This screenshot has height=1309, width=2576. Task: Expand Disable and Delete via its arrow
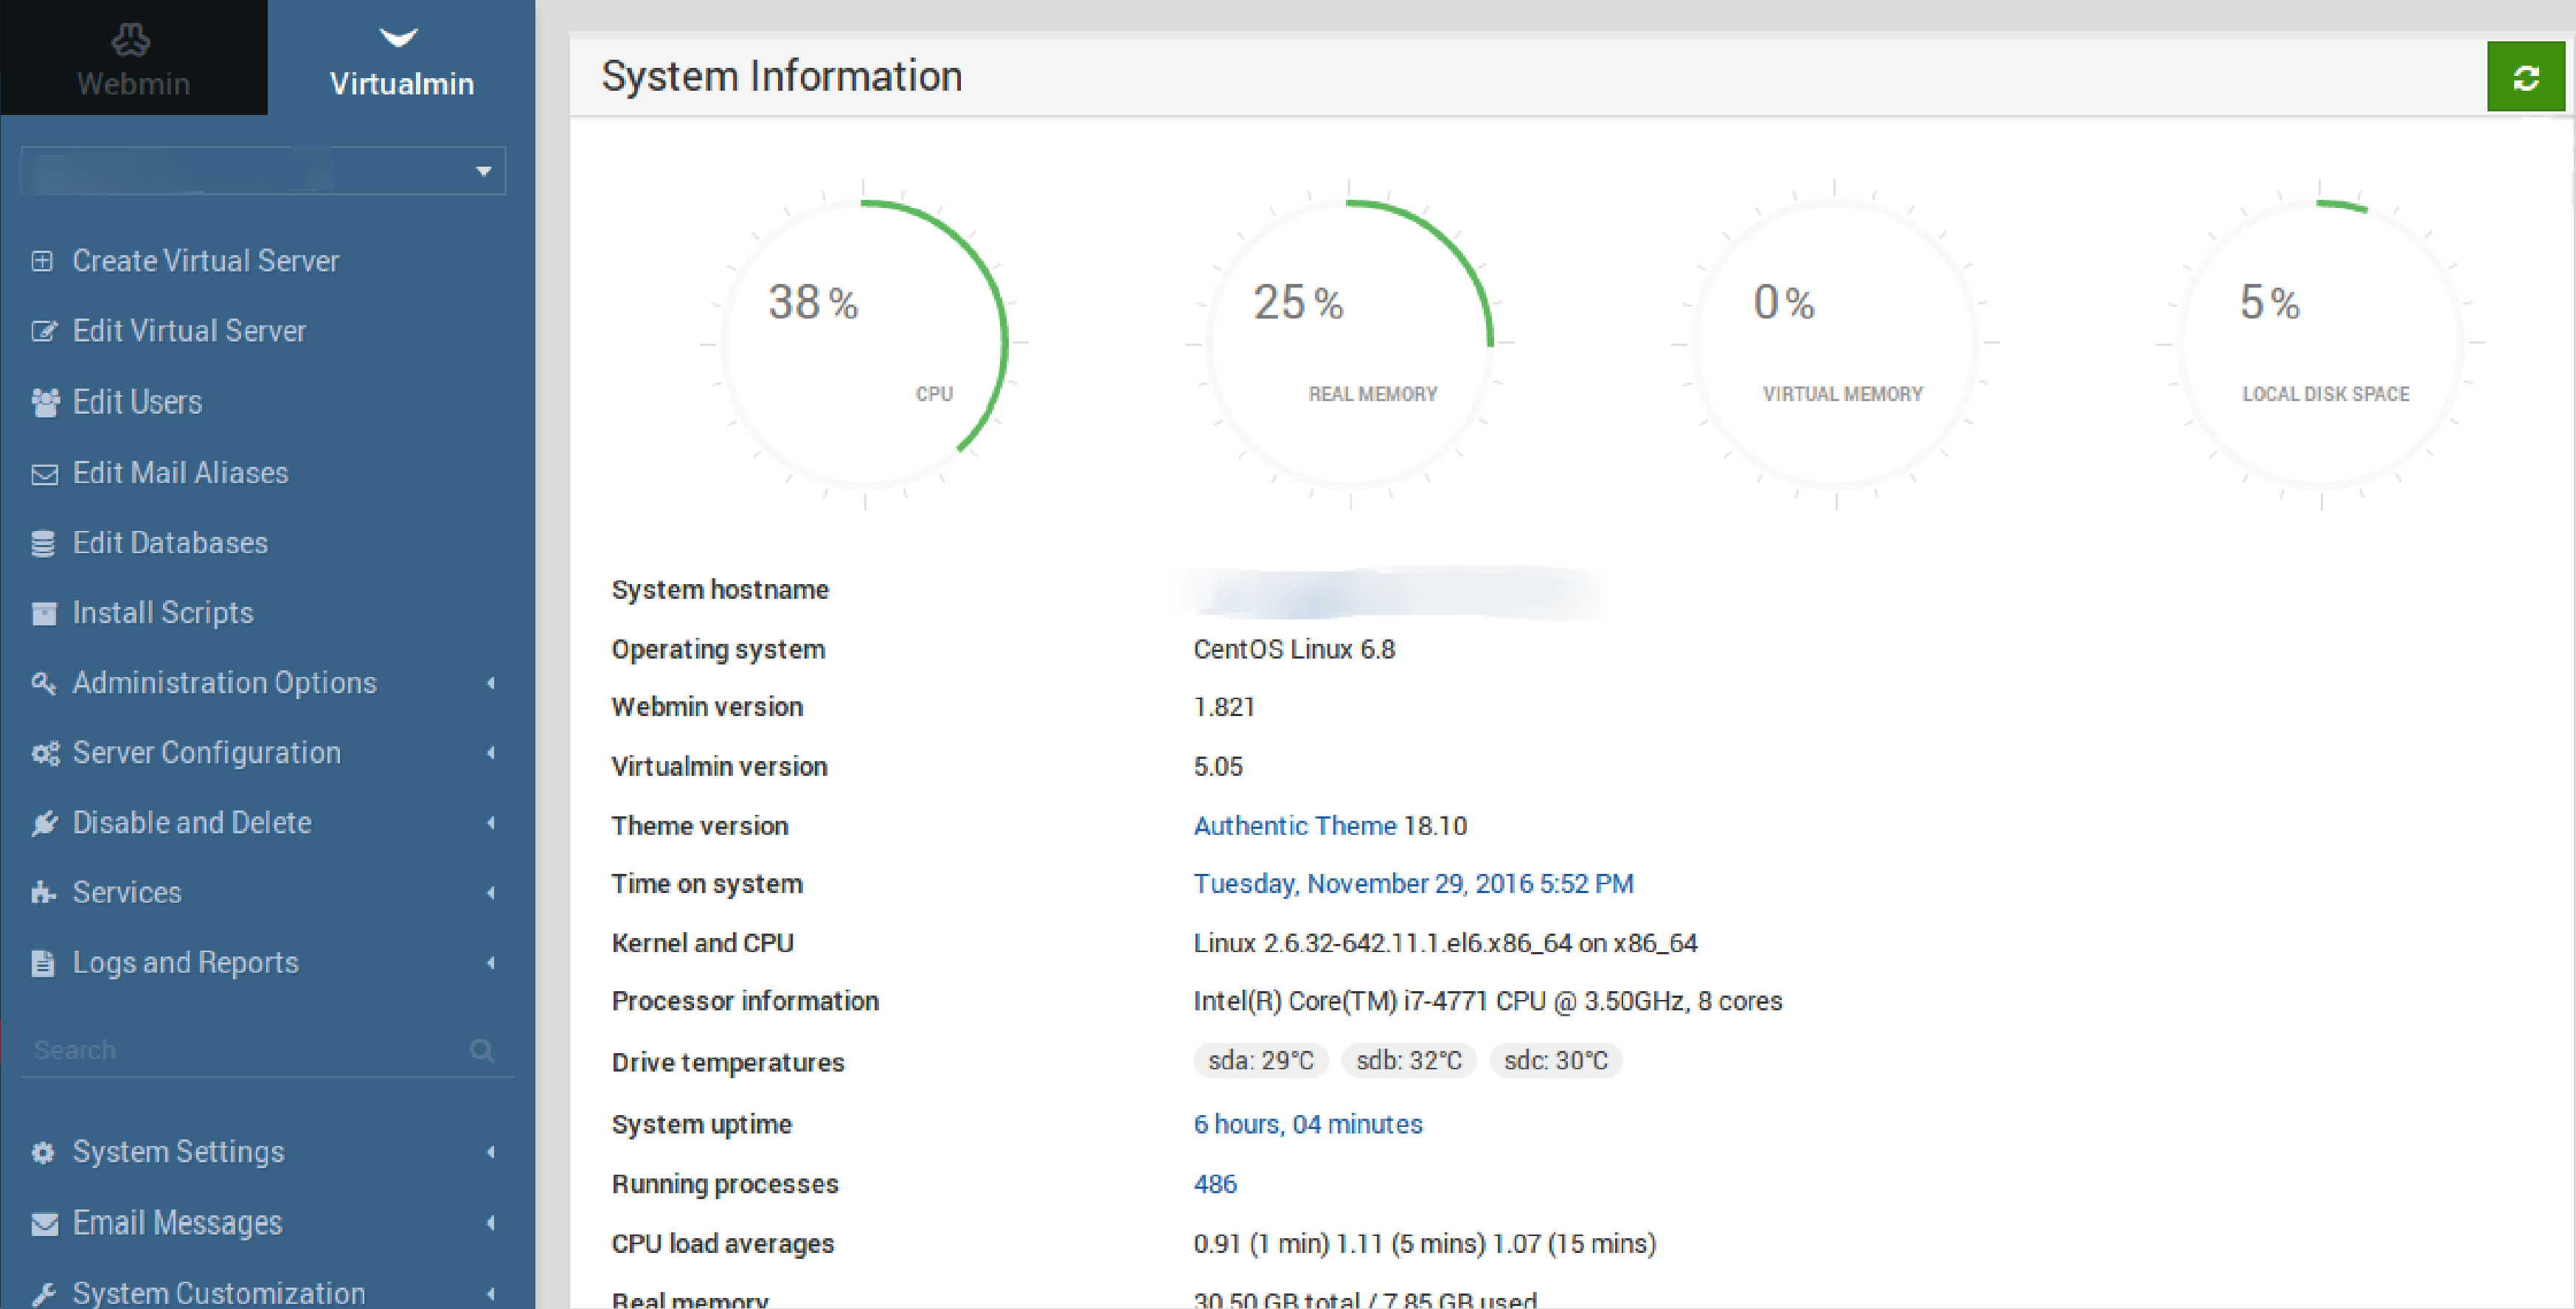491,823
